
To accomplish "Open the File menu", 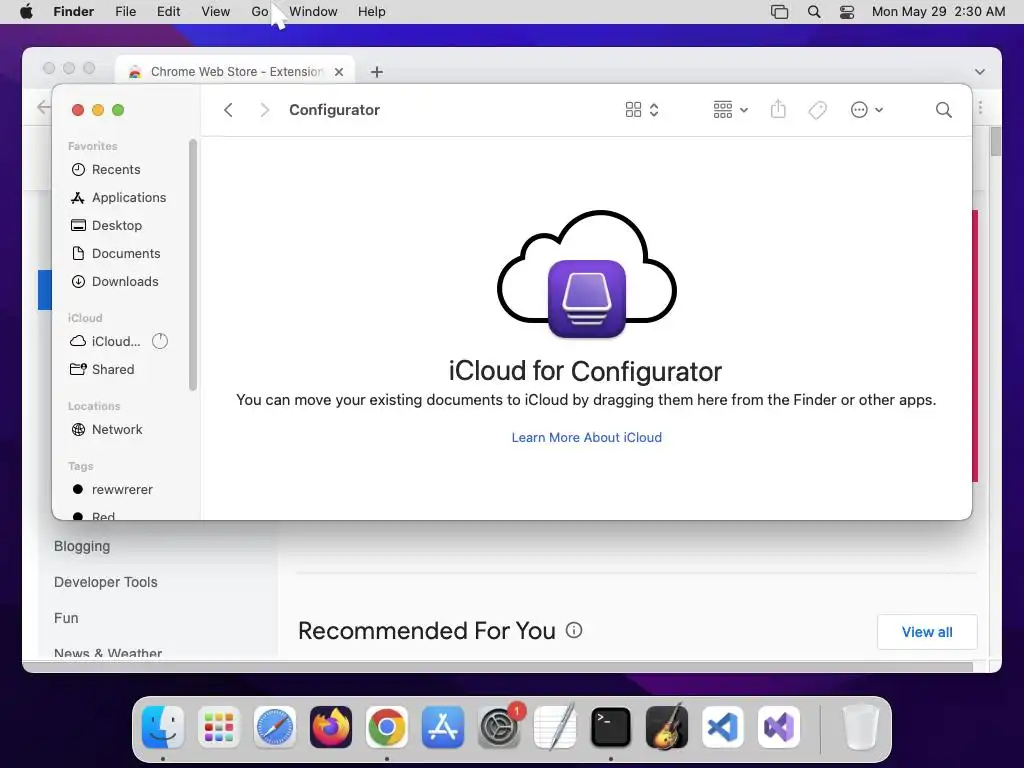I will pos(125,12).
